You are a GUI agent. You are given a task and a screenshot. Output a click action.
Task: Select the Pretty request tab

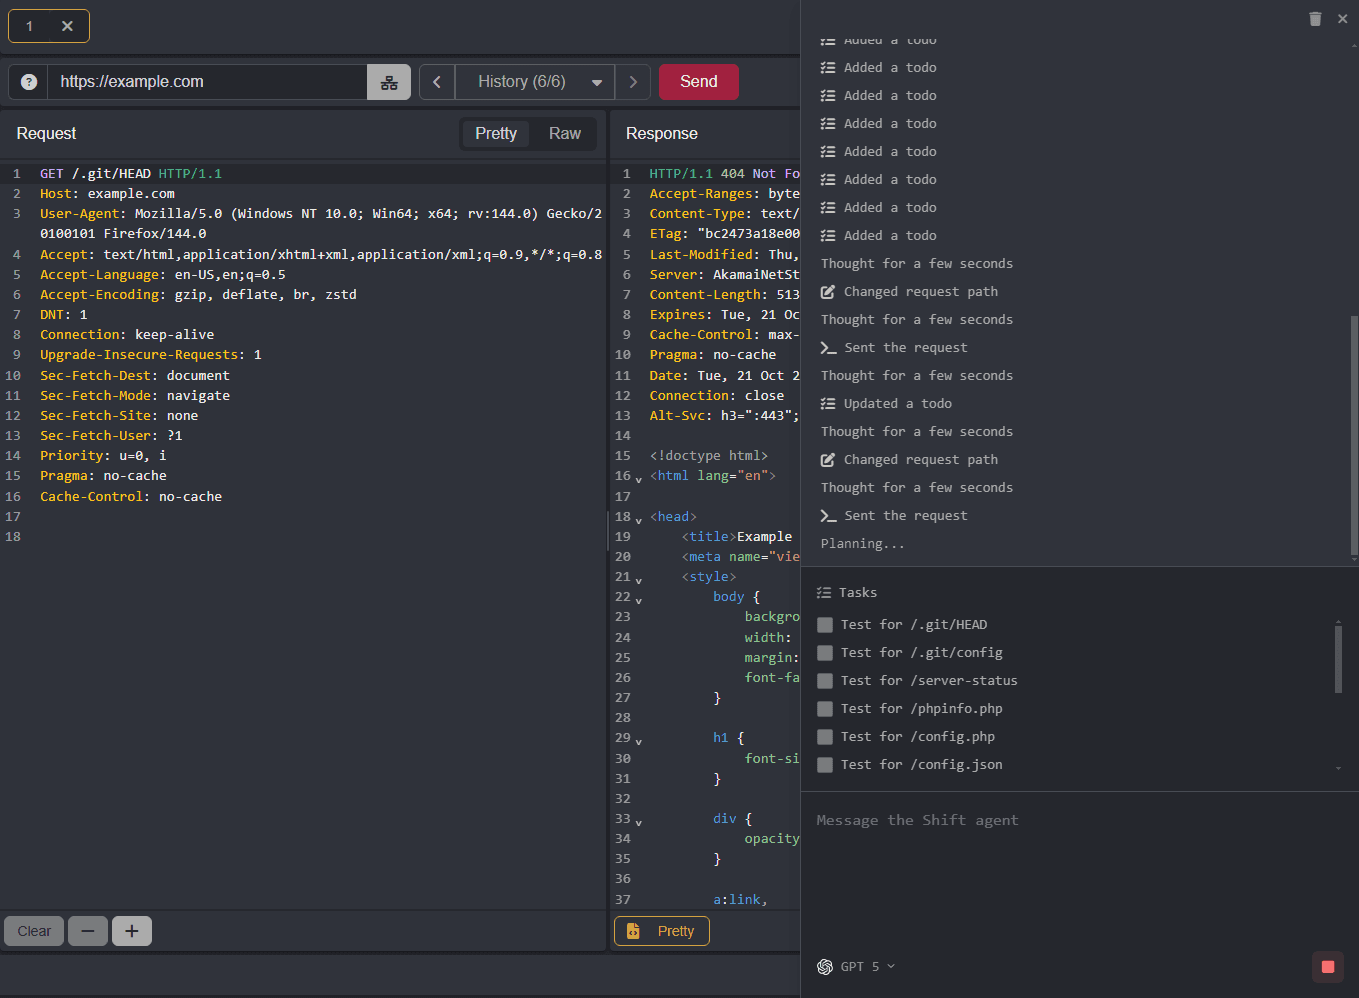pyautogui.click(x=495, y=133)
